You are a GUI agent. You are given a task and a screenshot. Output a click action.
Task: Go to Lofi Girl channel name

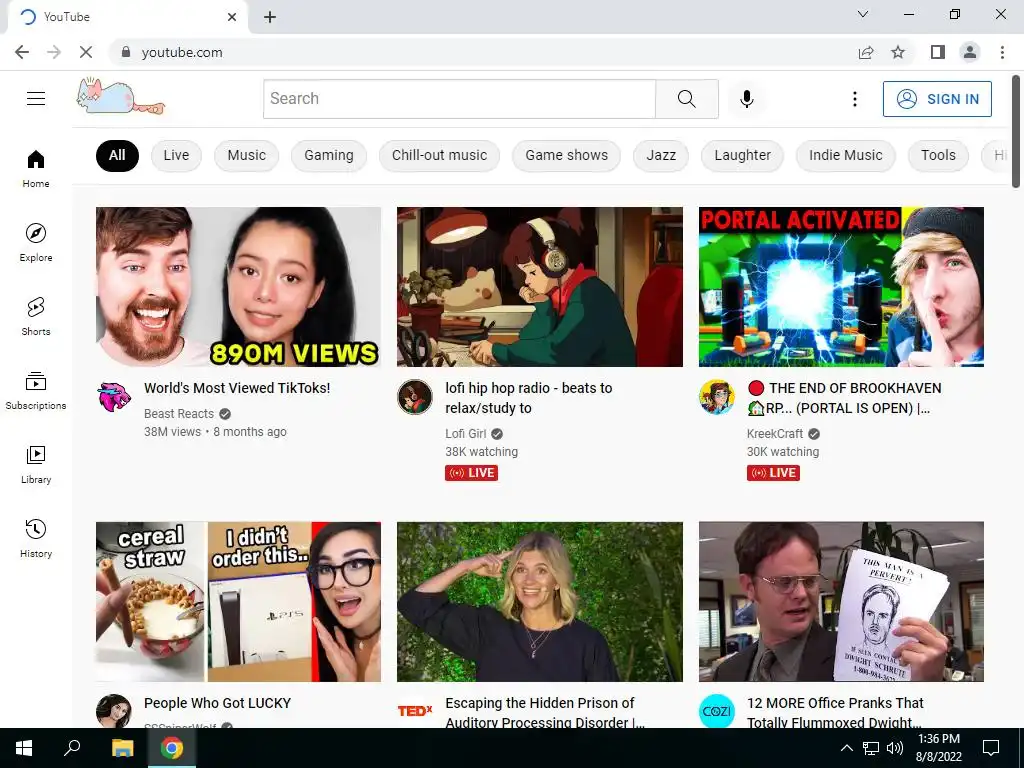pyautogui.click(x=466, y=434)
